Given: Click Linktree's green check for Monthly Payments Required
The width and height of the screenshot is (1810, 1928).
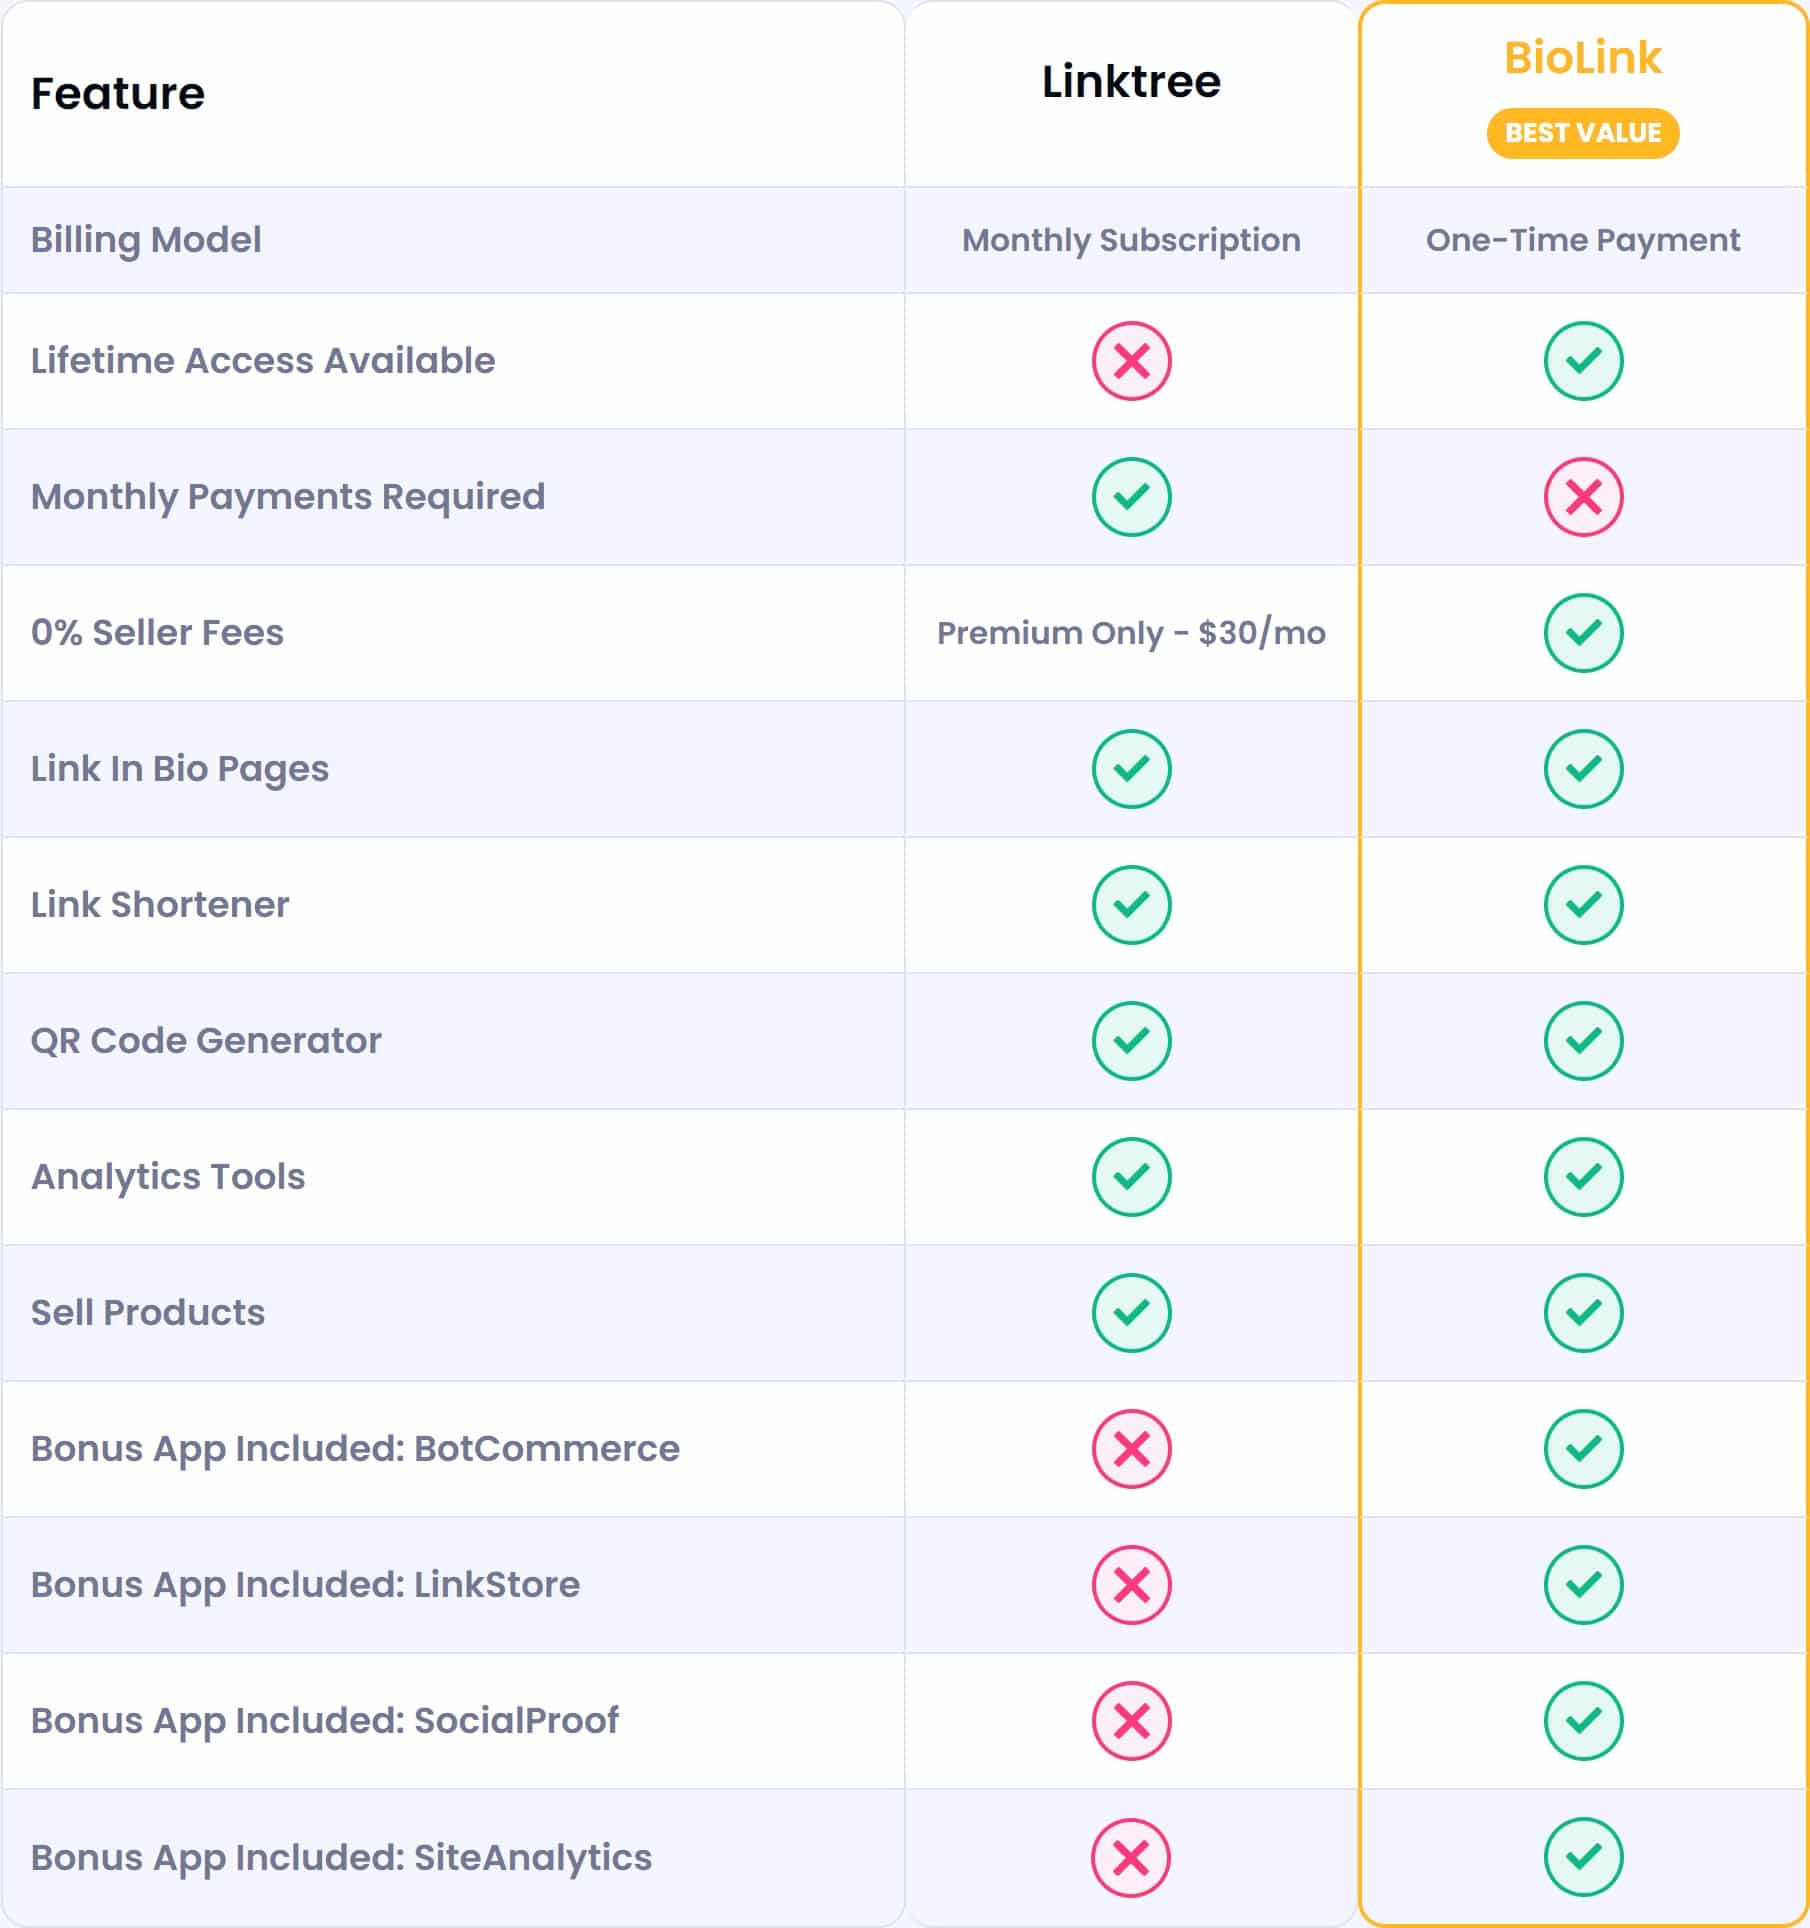Looking at the screenshot, I should tap(1131, 497).
